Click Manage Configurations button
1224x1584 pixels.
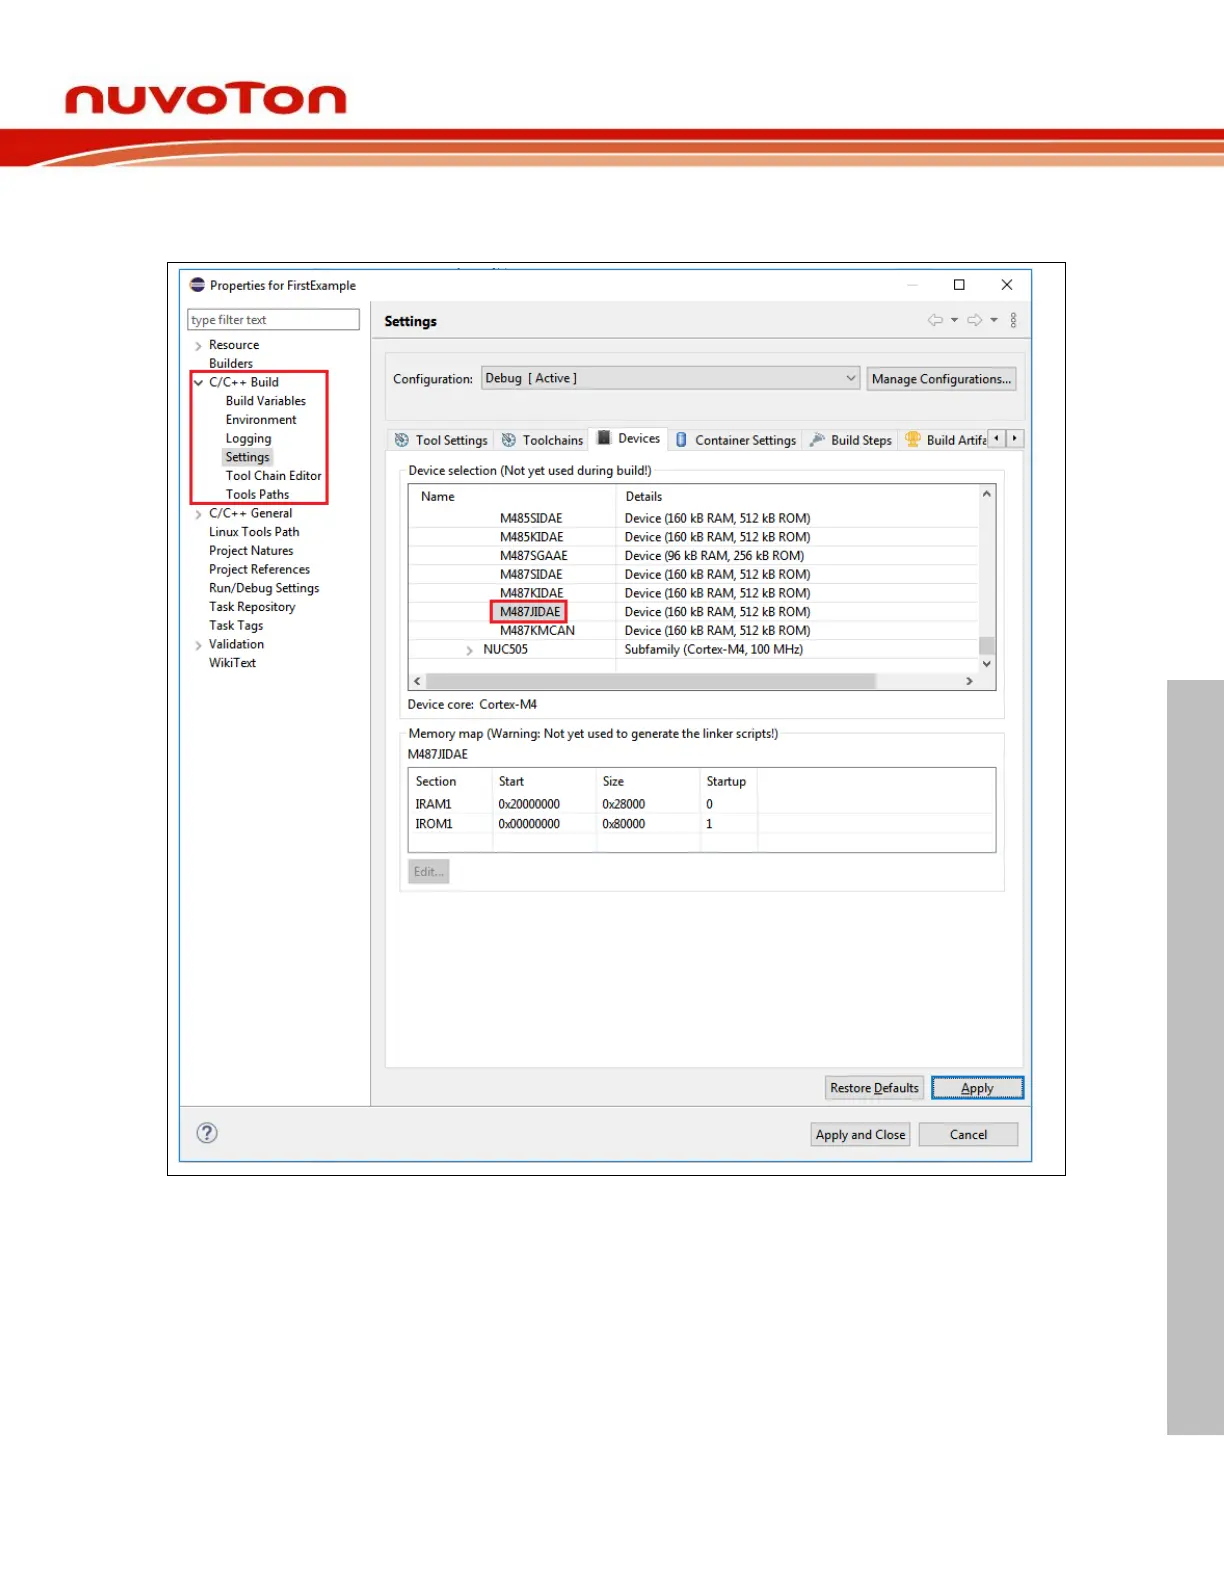click(x=941, y=379)
